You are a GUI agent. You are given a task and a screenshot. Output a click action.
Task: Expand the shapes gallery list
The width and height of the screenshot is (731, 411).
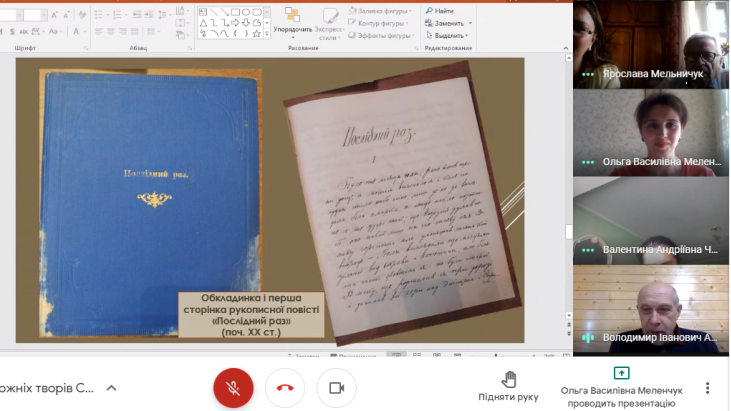[267, 34]
